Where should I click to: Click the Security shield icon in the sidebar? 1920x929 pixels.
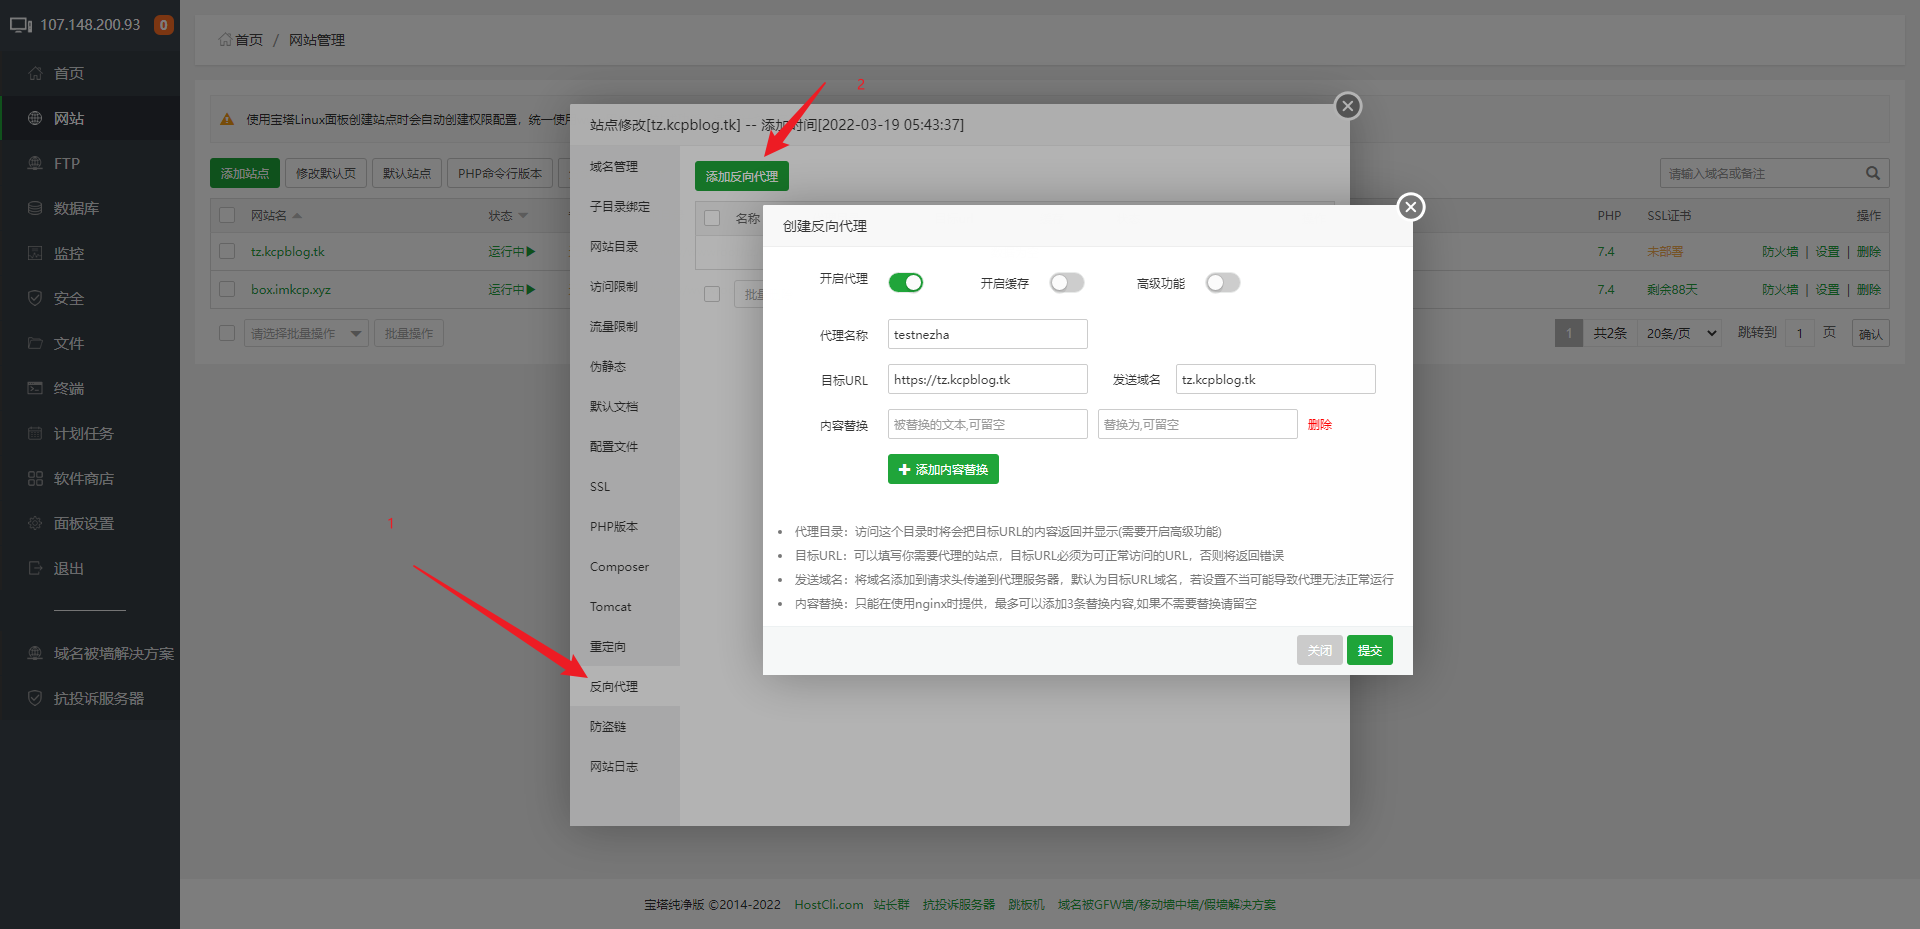35,298
